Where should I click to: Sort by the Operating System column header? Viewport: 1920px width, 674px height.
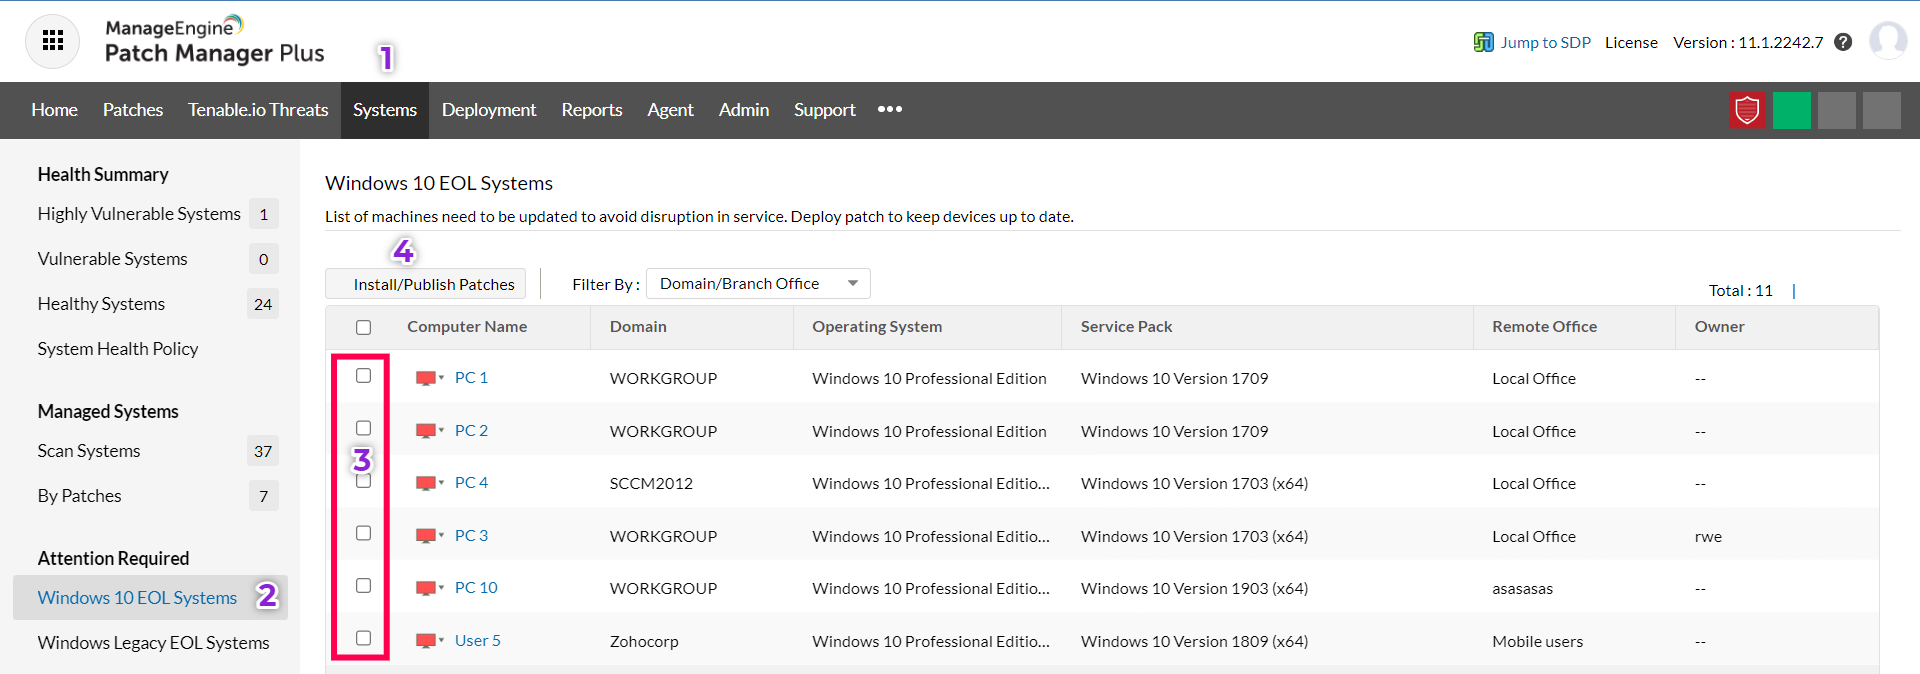click(x=877, y=327)
